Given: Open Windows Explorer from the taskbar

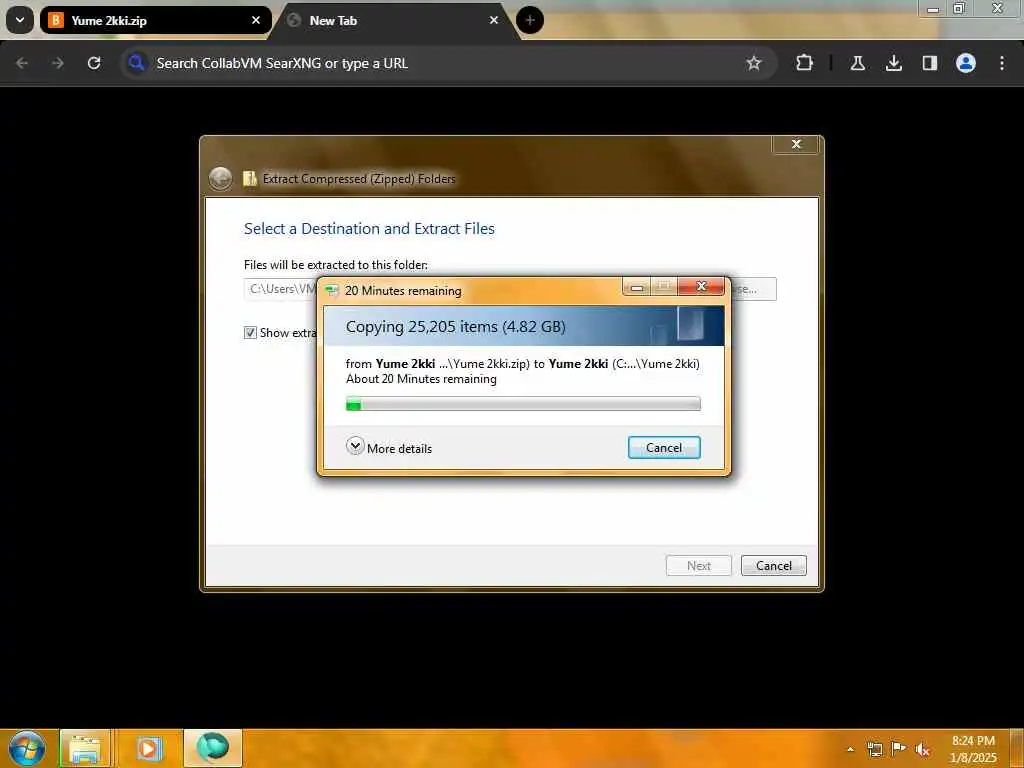Looking at the screenshot, I should click(86, 749).
